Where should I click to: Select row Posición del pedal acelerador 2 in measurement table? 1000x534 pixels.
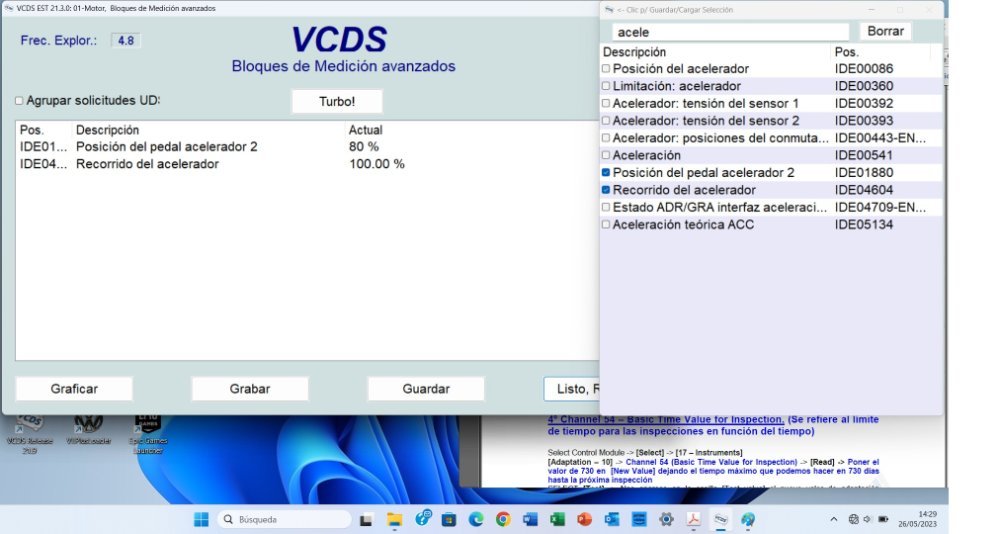306,147
